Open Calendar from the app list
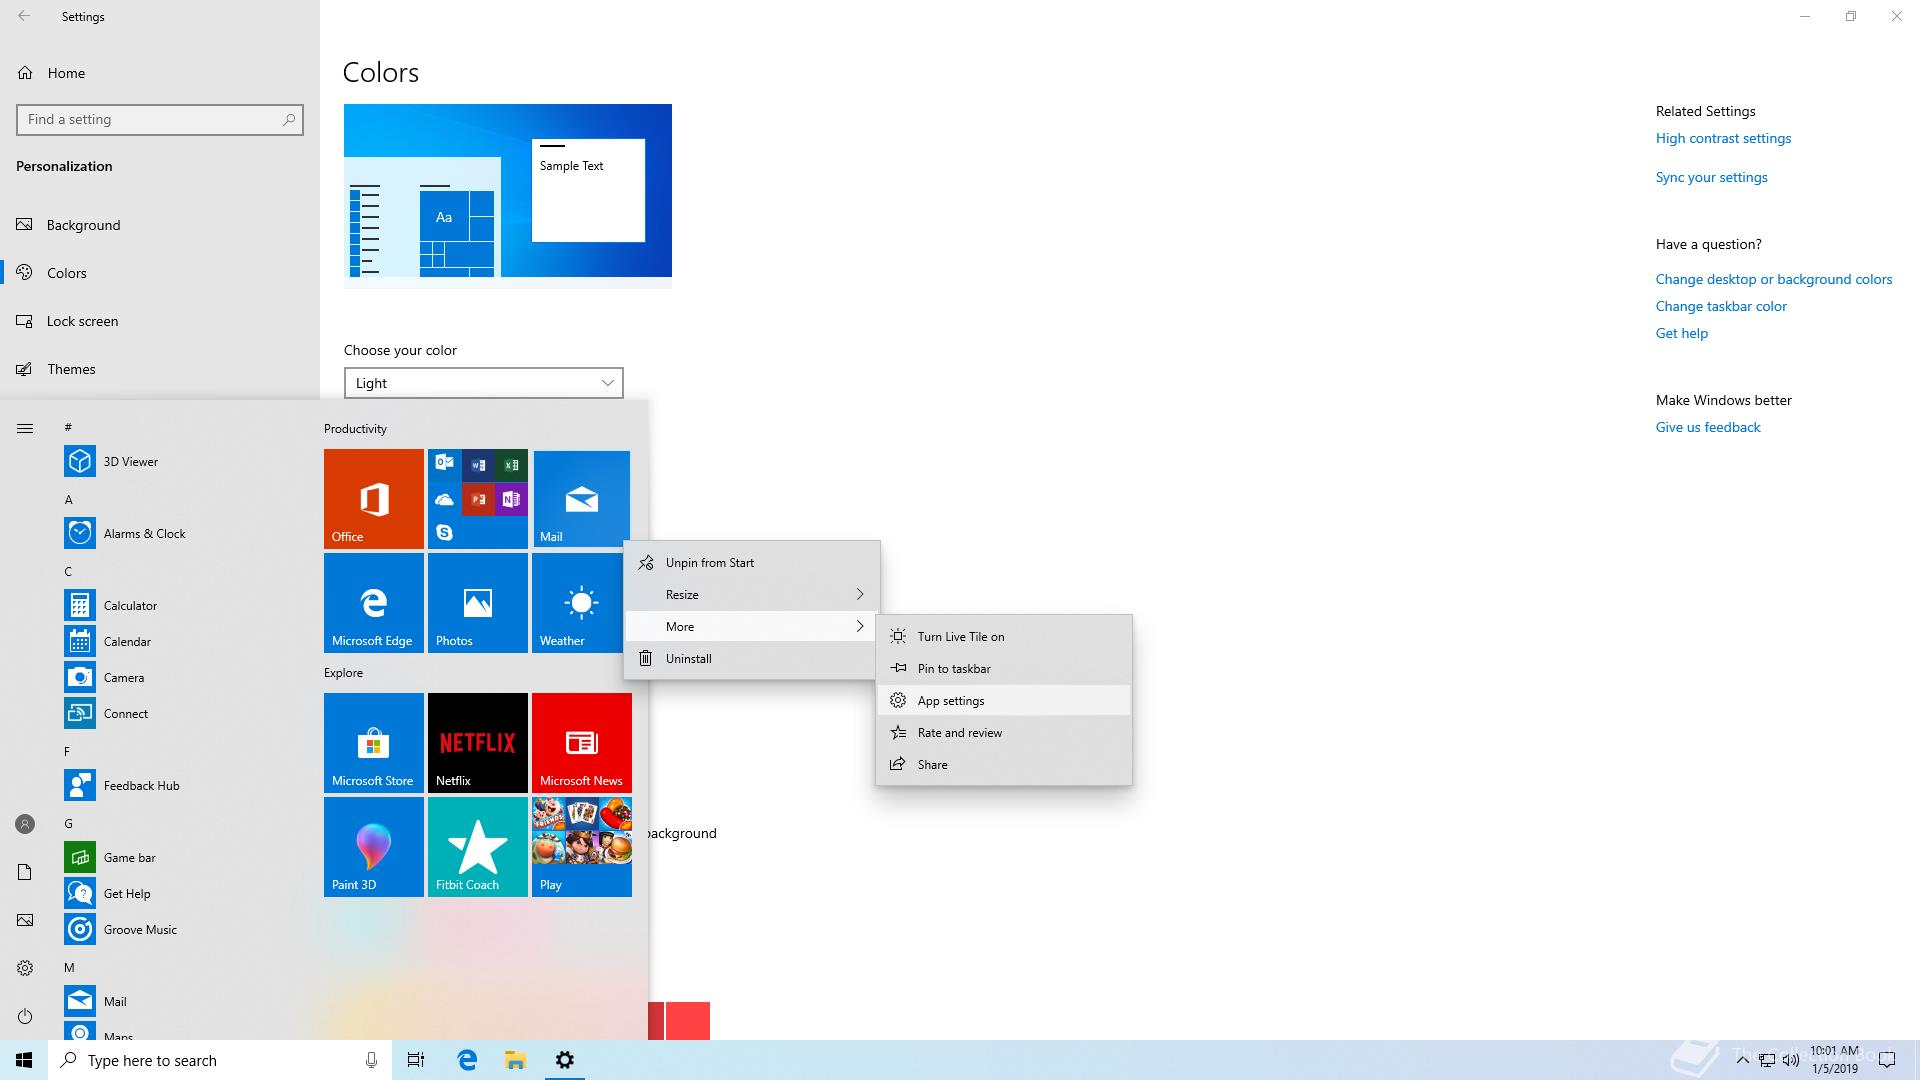The width and height of the screenshot is (1920, 1080). coord(180,641)
